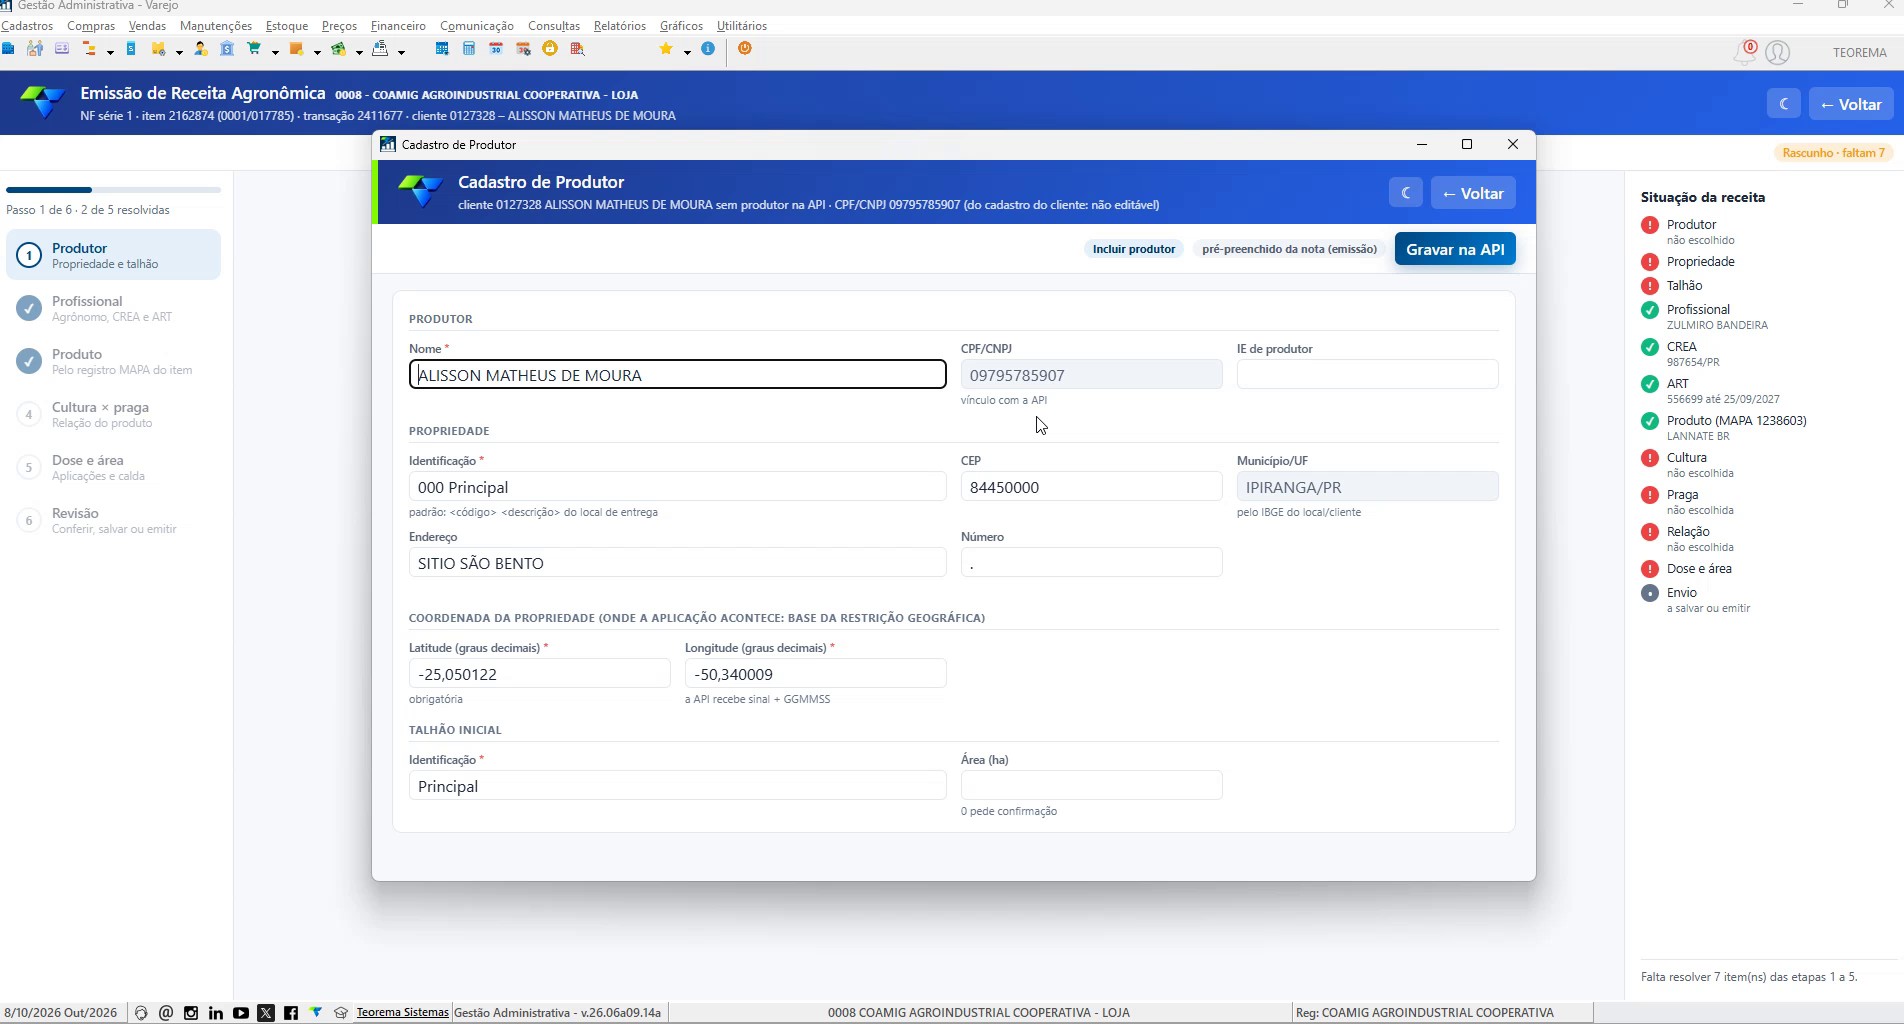Open the Teorema Sistemas link
The image size is (1904, 1024).
click(402, 1012)
